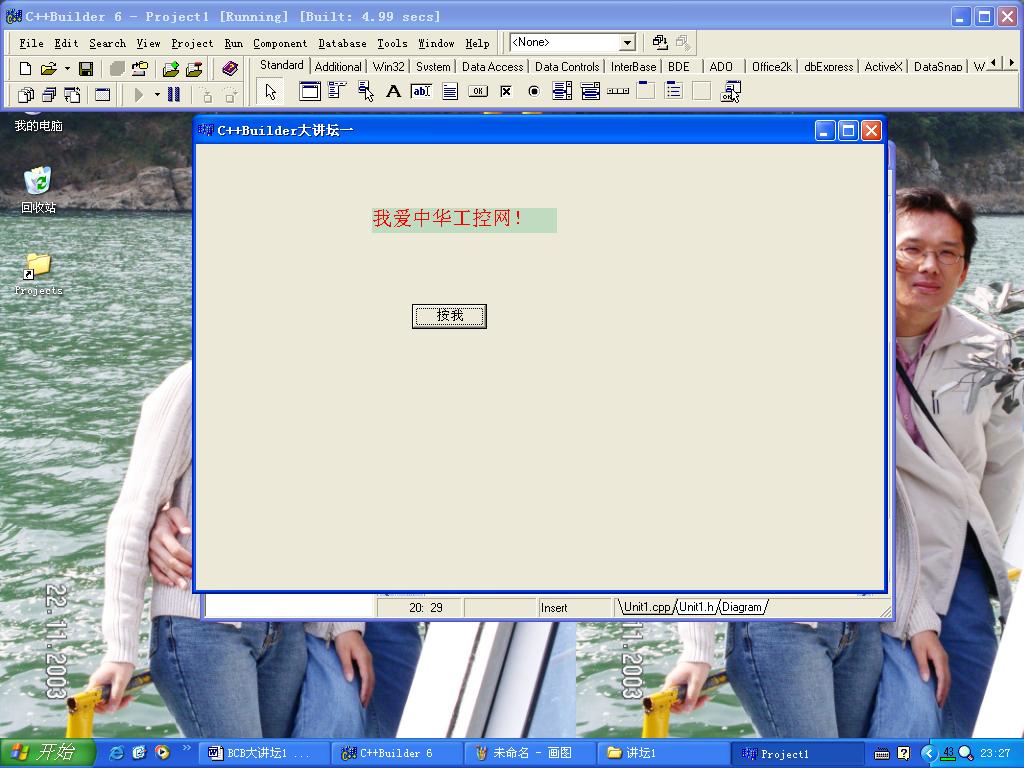Screen dimensions: 1024x768
Task: Open the <None> desktop layout dropdown
Action: click(x=628, y=43)
